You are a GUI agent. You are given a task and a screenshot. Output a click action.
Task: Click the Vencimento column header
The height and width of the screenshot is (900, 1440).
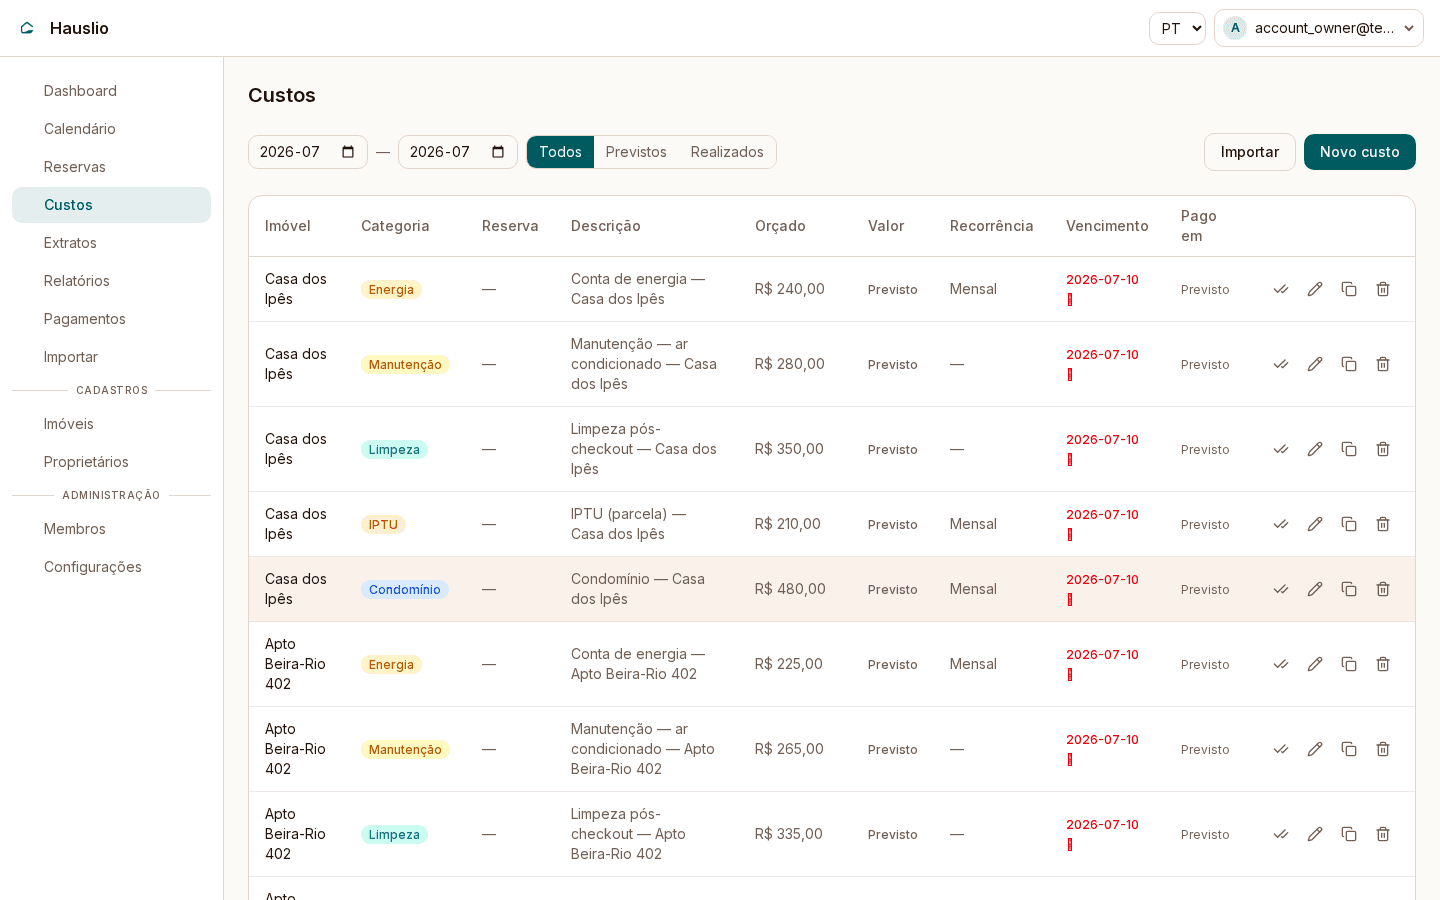1107,226
